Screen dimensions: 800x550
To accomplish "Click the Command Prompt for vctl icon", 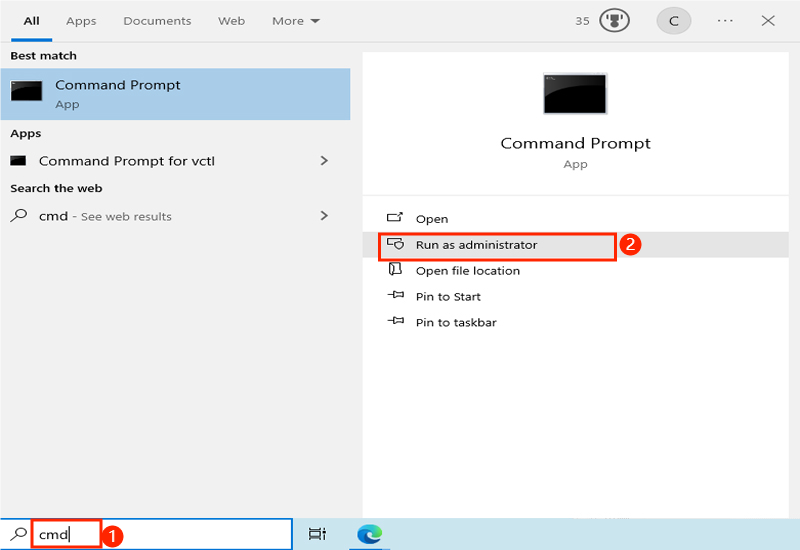I will (x=18, y=161).
